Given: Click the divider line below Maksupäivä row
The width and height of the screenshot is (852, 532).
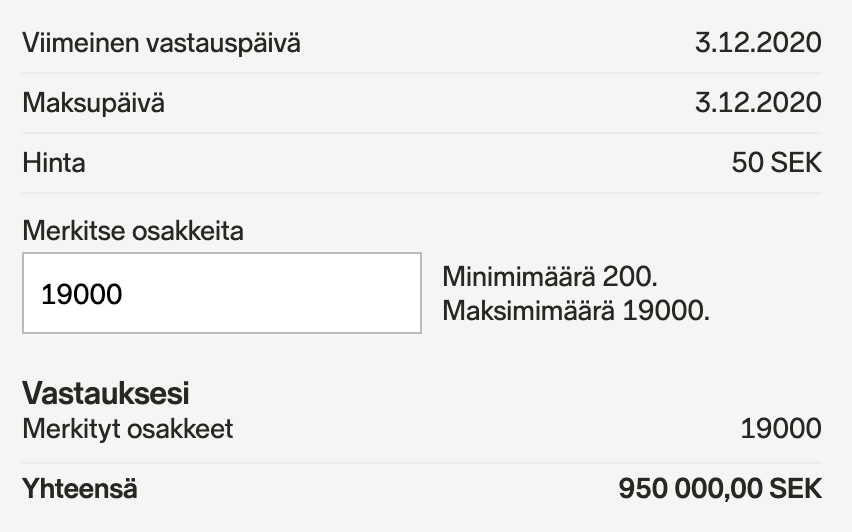Looking at the screenshot, I should pos(421,133).
